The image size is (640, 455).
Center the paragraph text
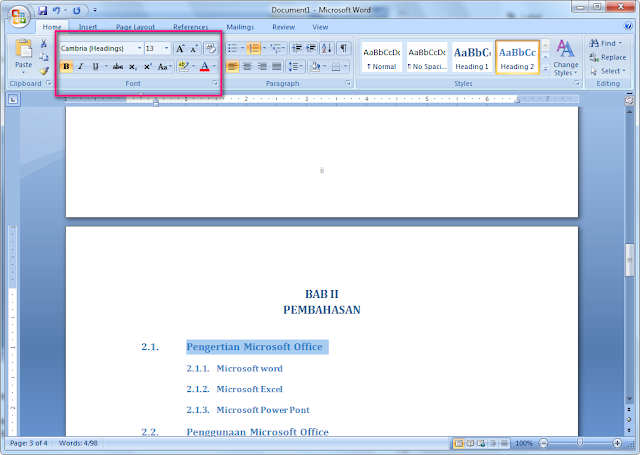coord(247,66)
